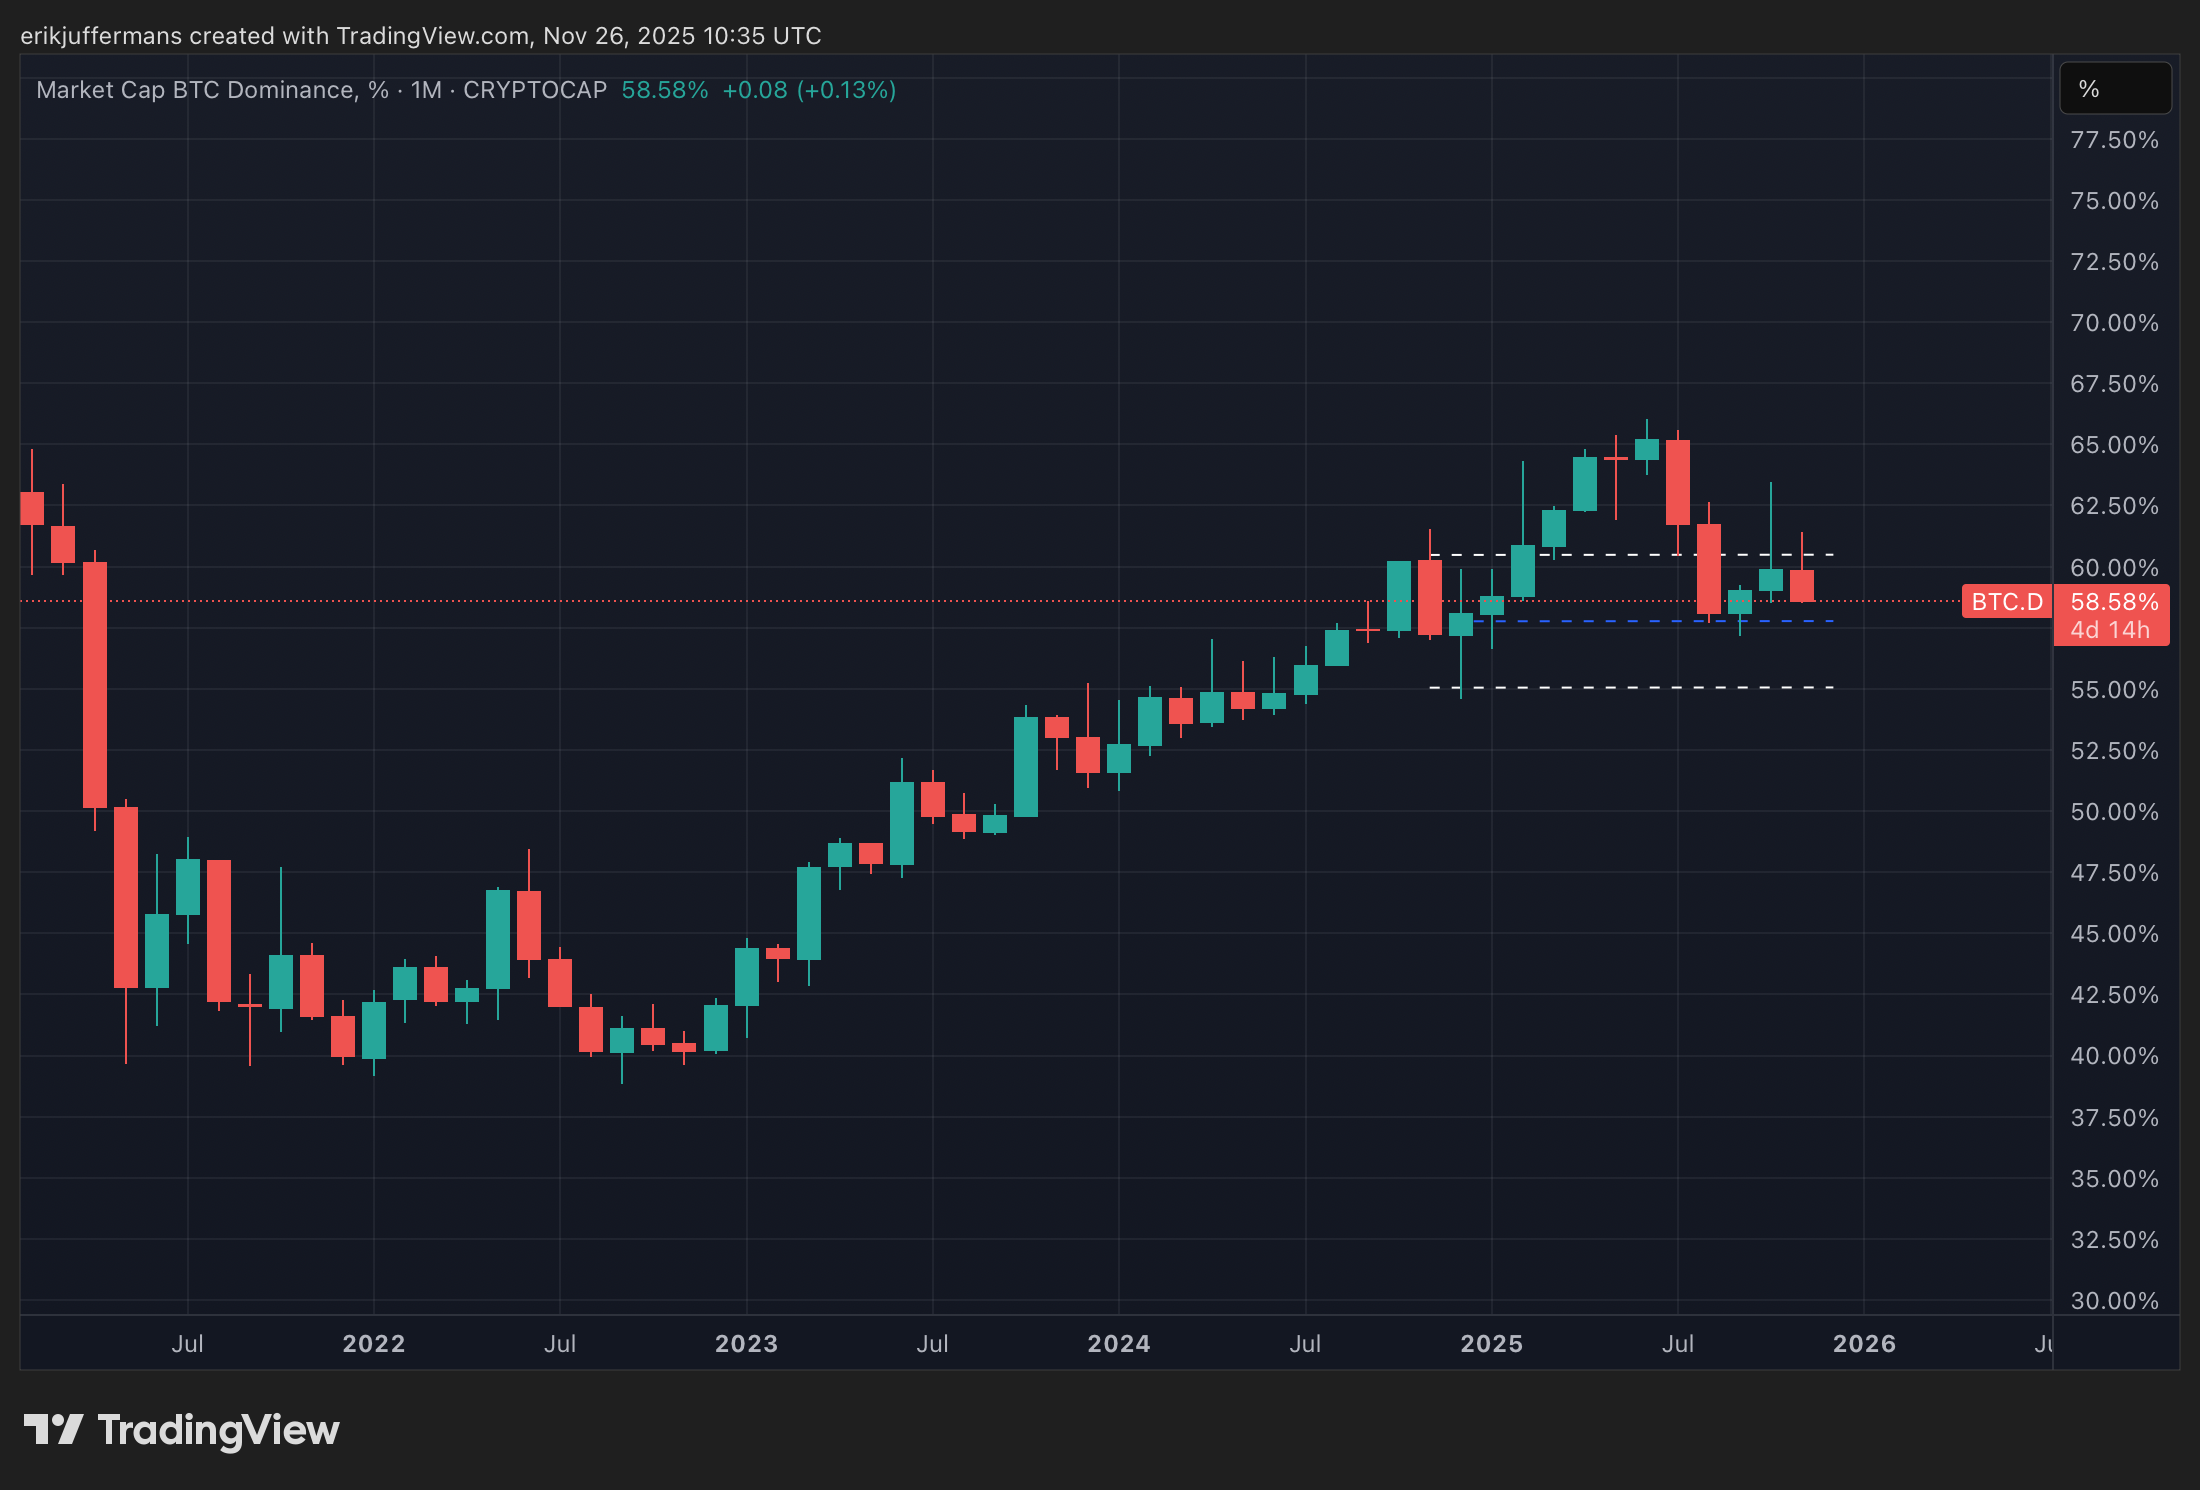Click the 2025 label on time axis
This screenshot has height=1490, width=2200.
(x=1491, y=1343)
